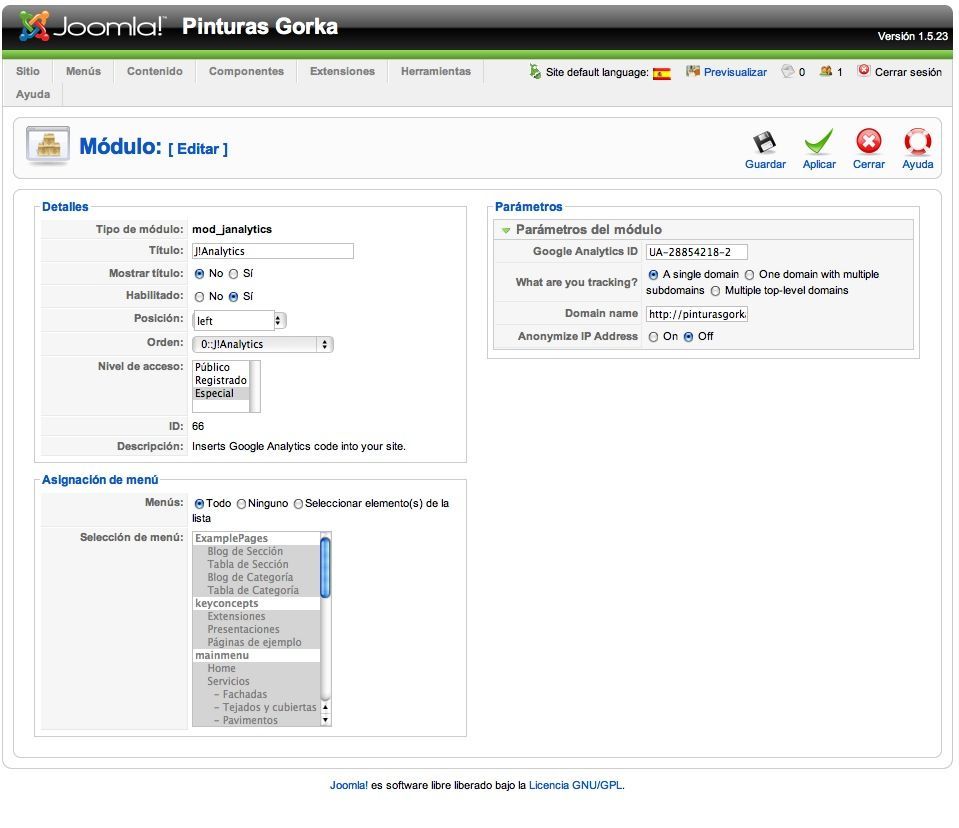Click the Guardar floppy disk icon

tap(765, 142)
